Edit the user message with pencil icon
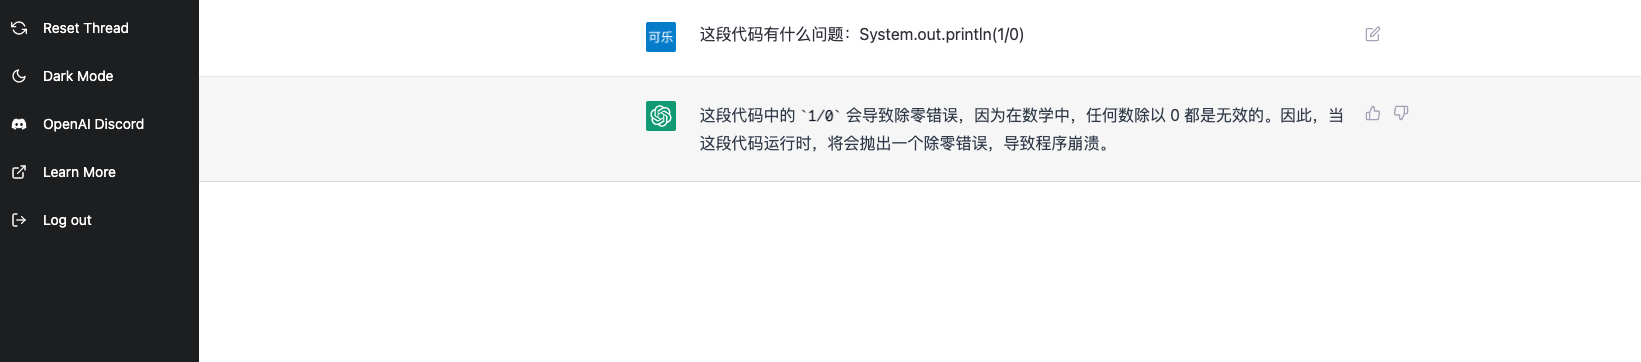Viewport: 1641px width, 362px height. click(x=1373, y=34)
